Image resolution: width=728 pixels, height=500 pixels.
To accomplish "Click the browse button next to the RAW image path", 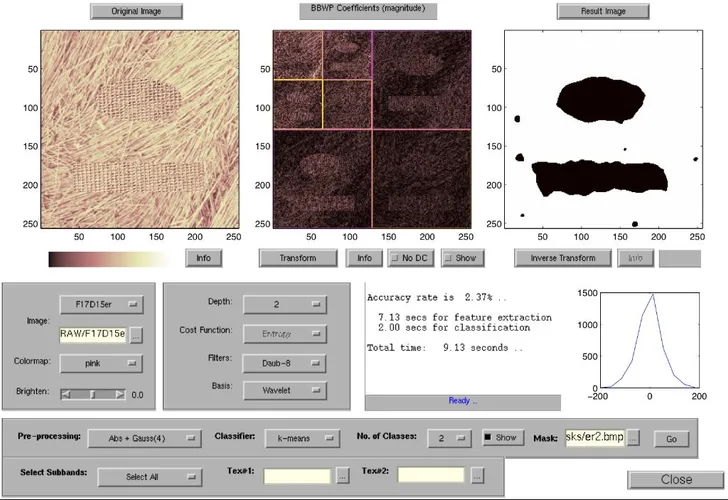I will point(136,335).
